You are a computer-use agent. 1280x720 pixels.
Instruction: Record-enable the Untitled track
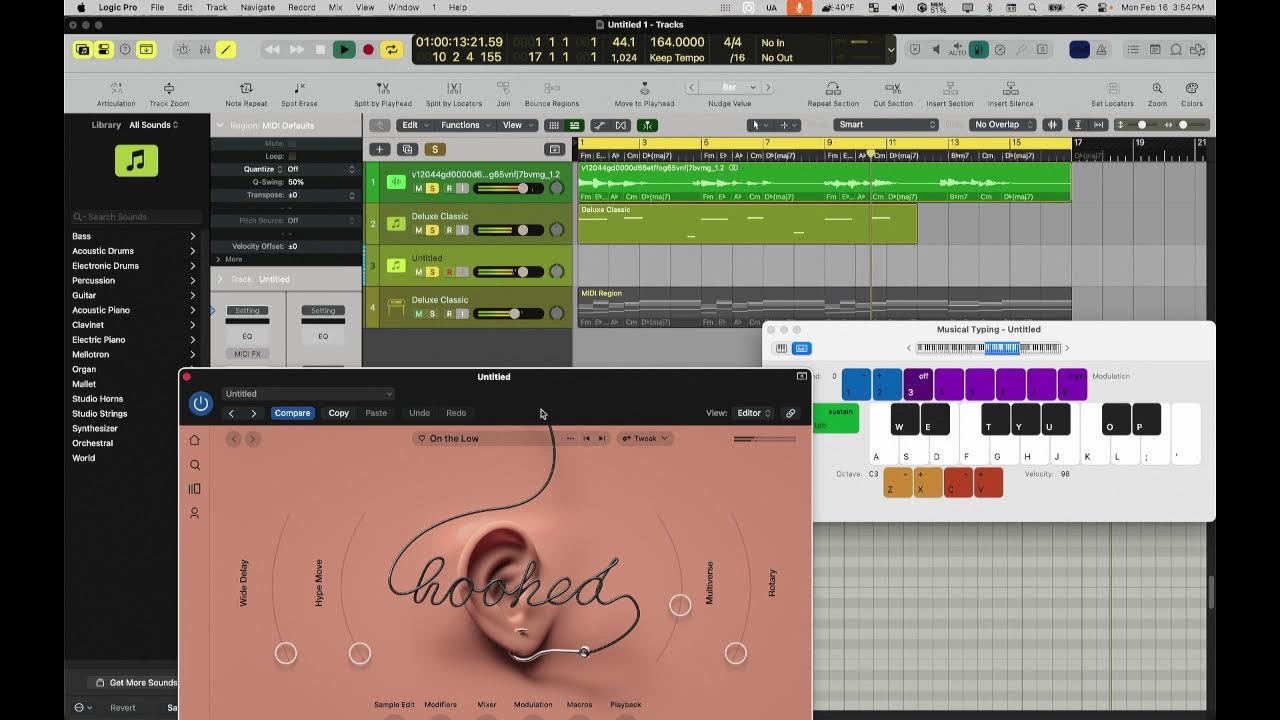(450, 272)
